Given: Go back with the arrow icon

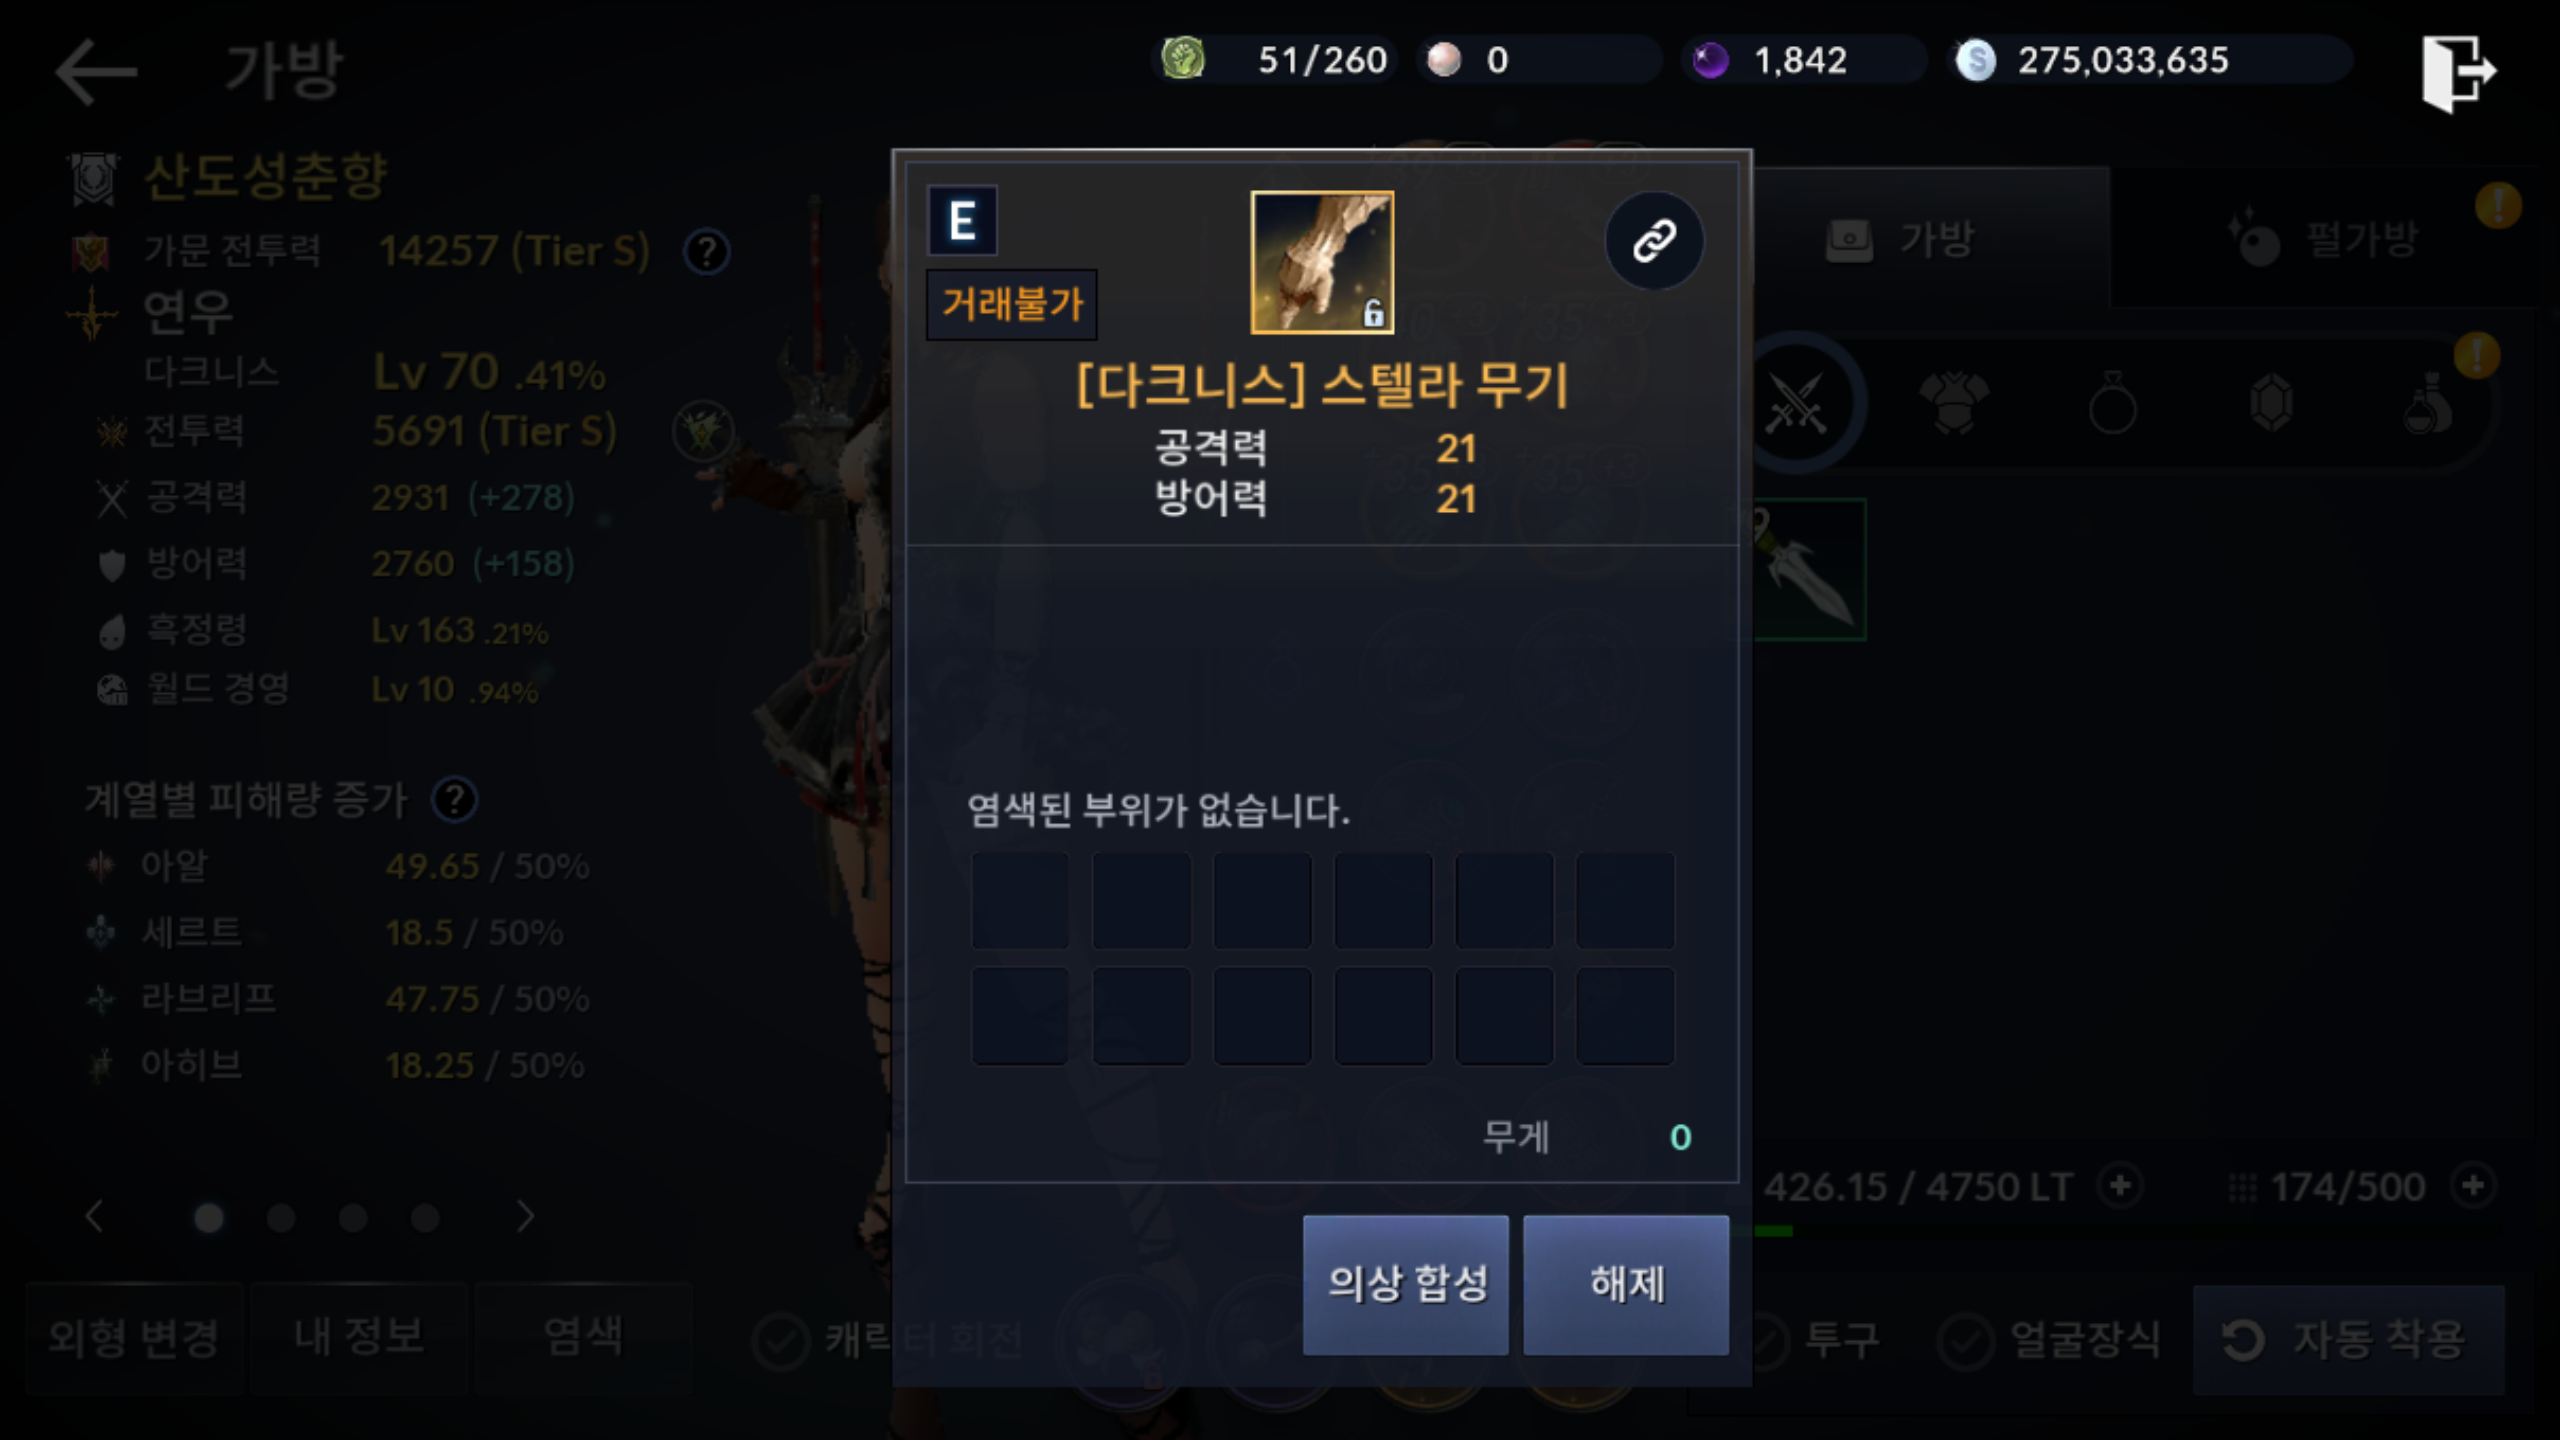Looking at the screenshot, I should (x=96, y=71).
